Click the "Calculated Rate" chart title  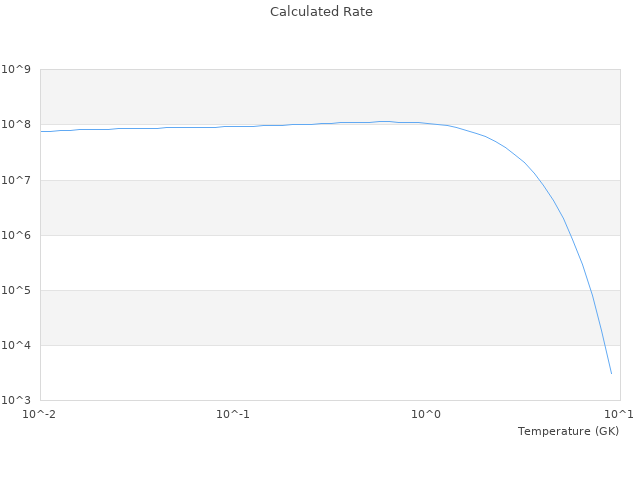[x=320, y=12]
